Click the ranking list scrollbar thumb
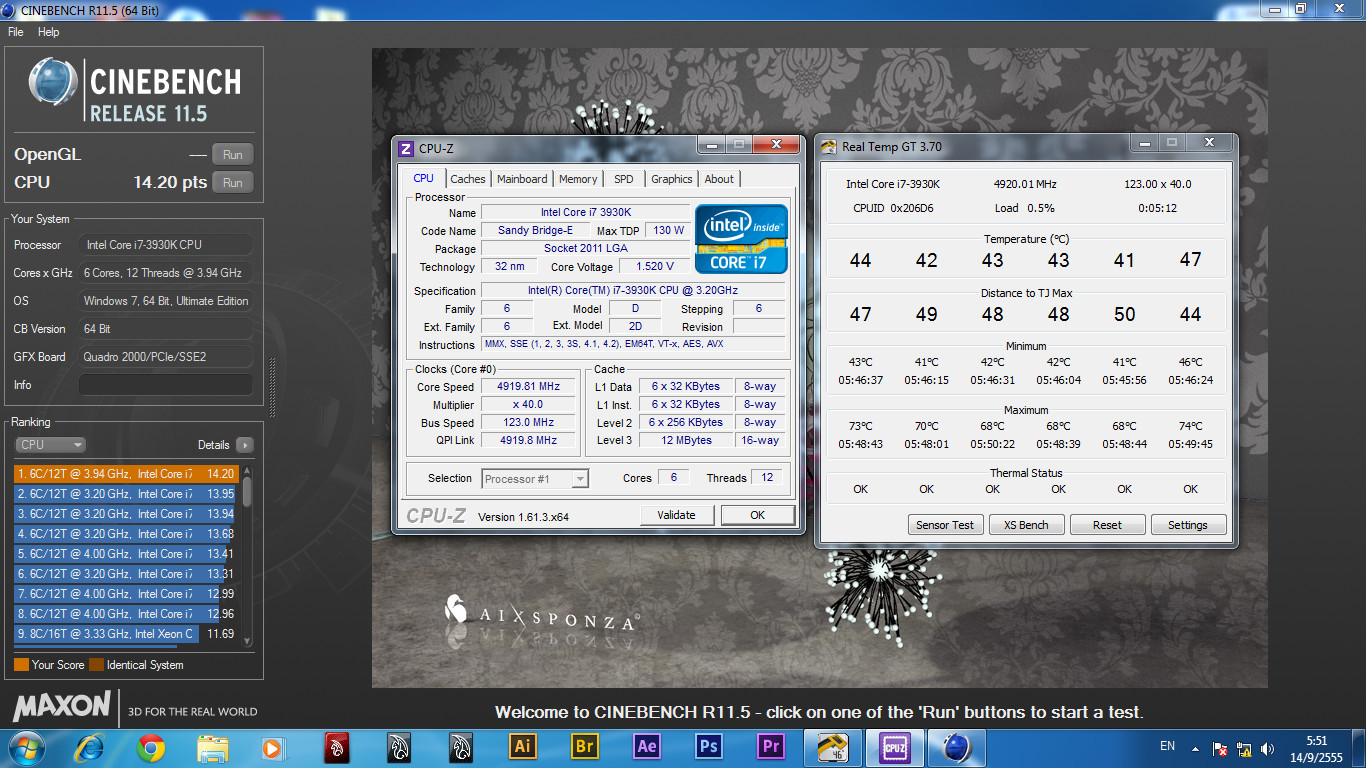The height and width of the screenshot is (768, 1366). pyautogui.click(x=247, y=491)
